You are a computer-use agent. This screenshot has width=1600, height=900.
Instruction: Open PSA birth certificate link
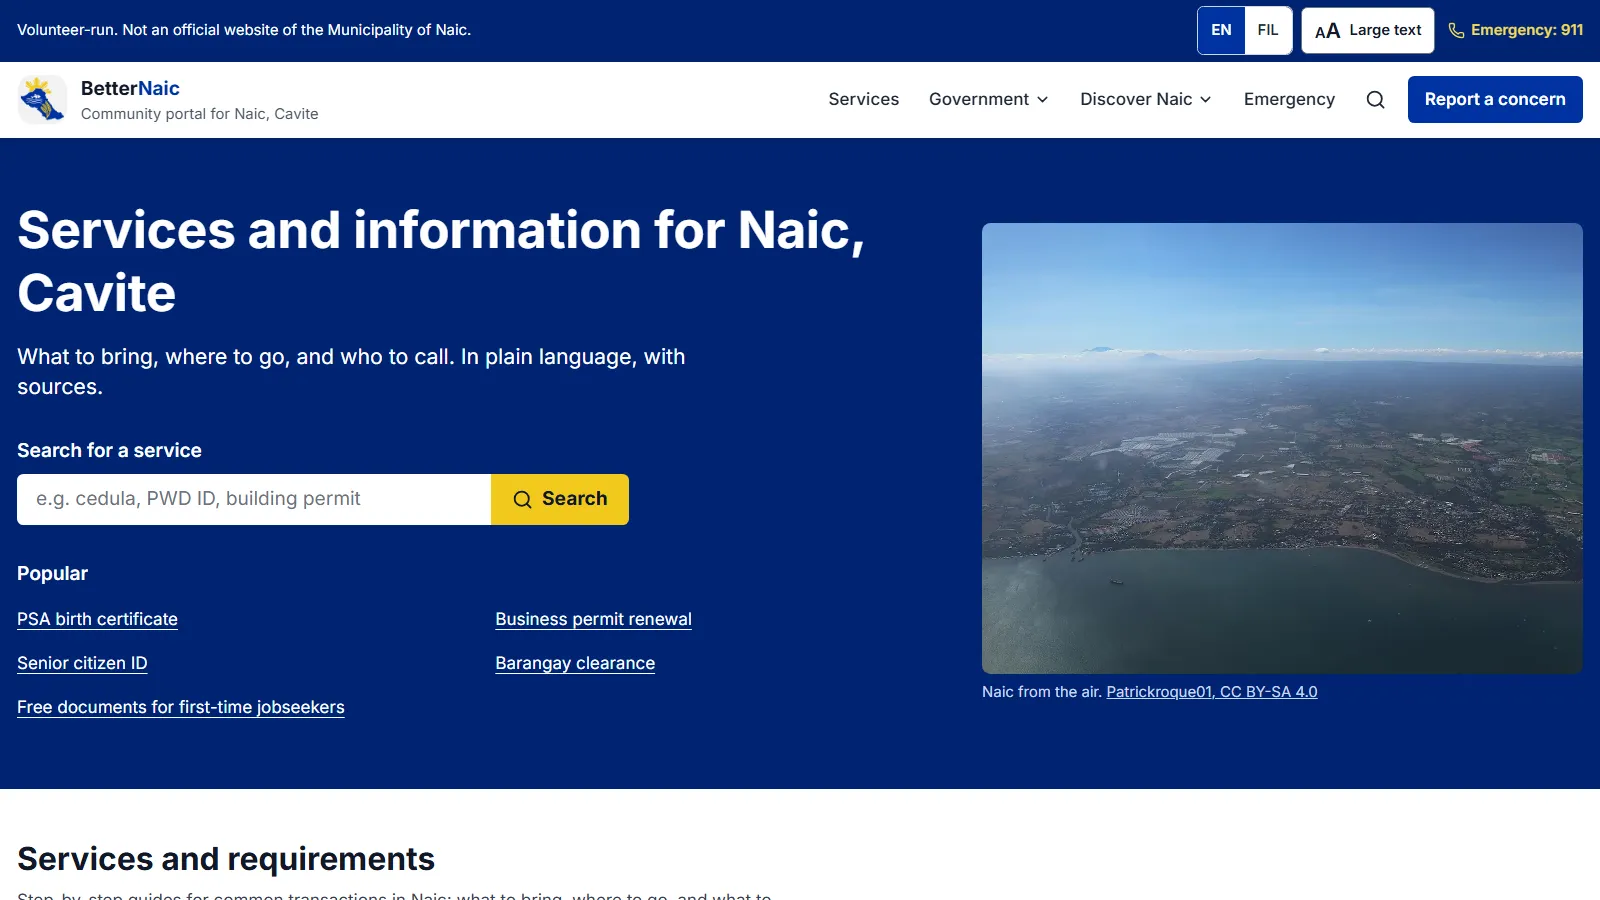coord(97,619)
